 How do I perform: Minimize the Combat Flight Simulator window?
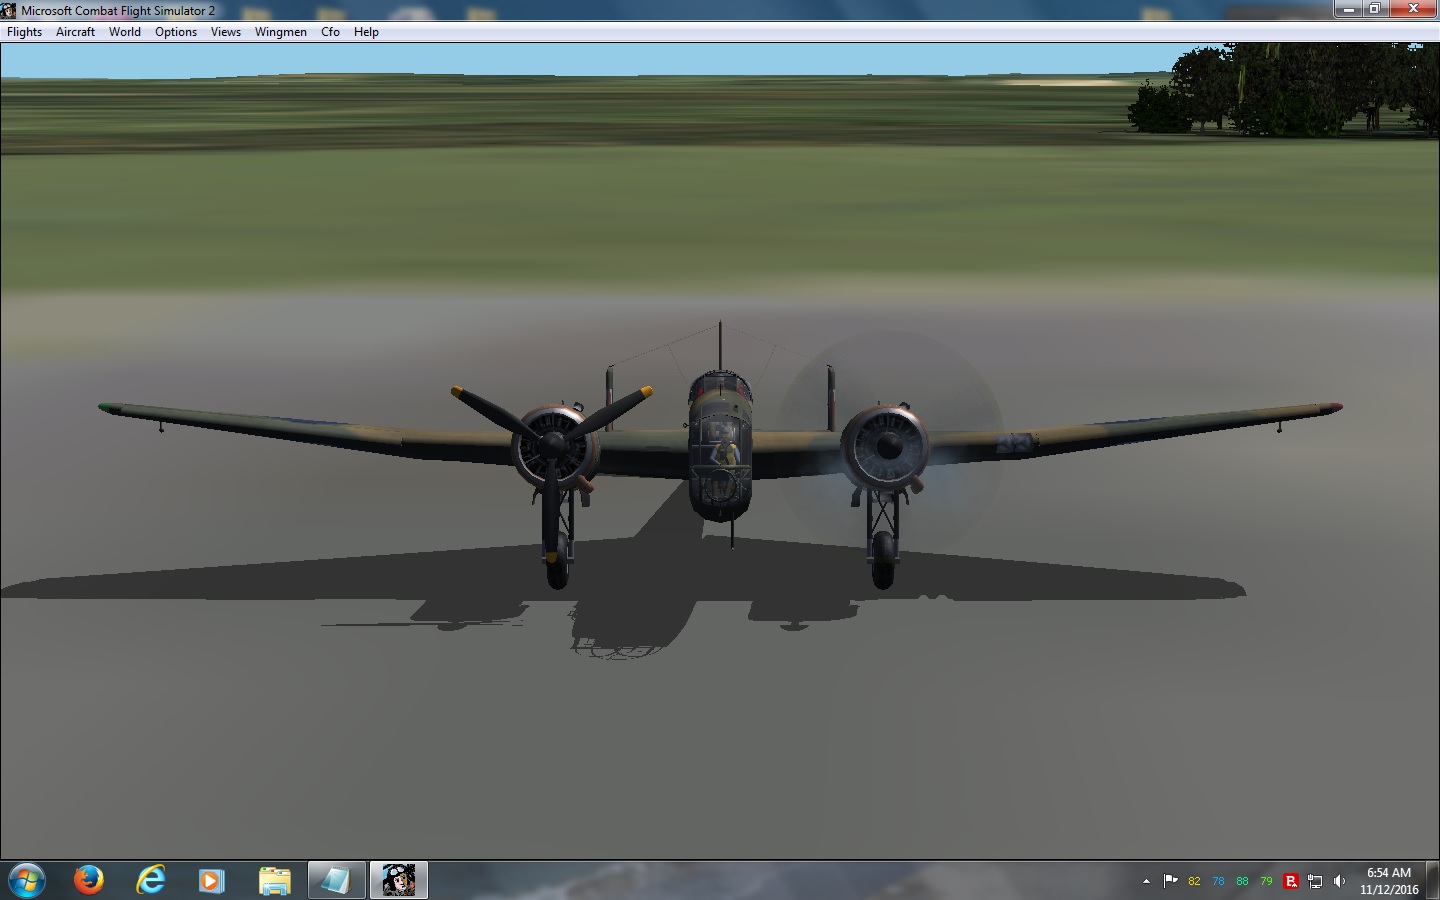tap(1348, 9)
